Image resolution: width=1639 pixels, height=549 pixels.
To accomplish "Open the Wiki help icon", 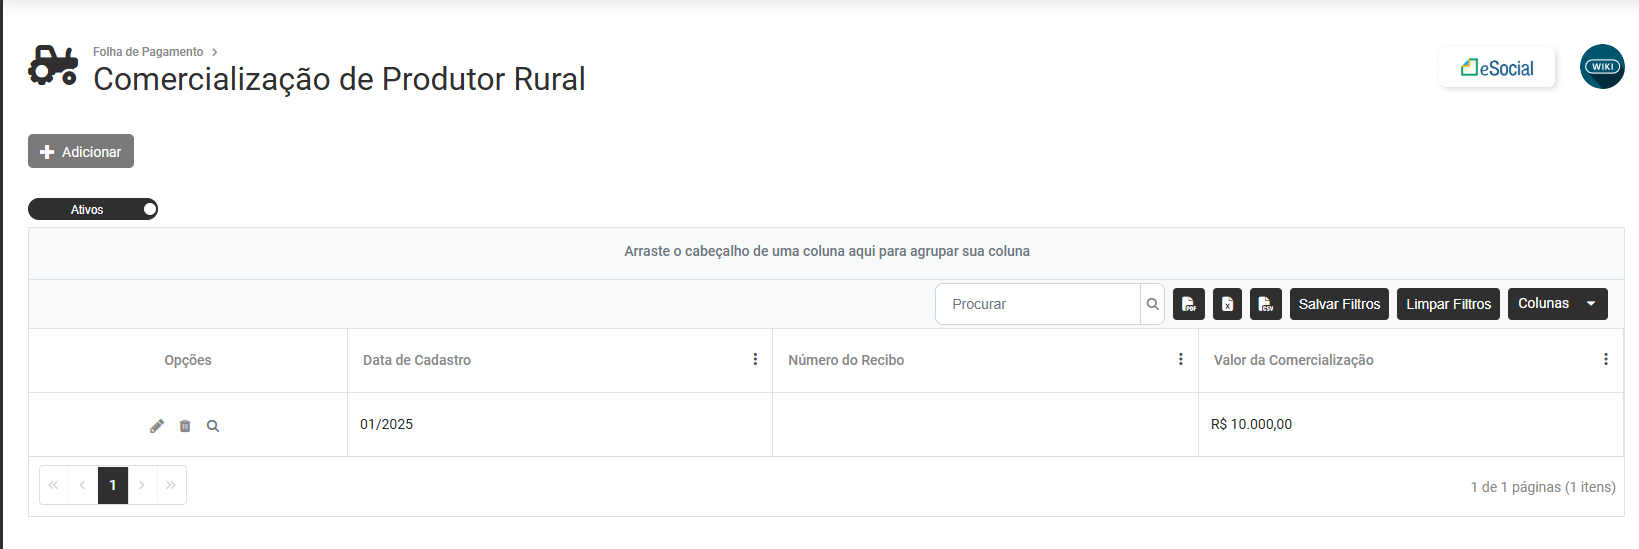I will click(1602, 67).
